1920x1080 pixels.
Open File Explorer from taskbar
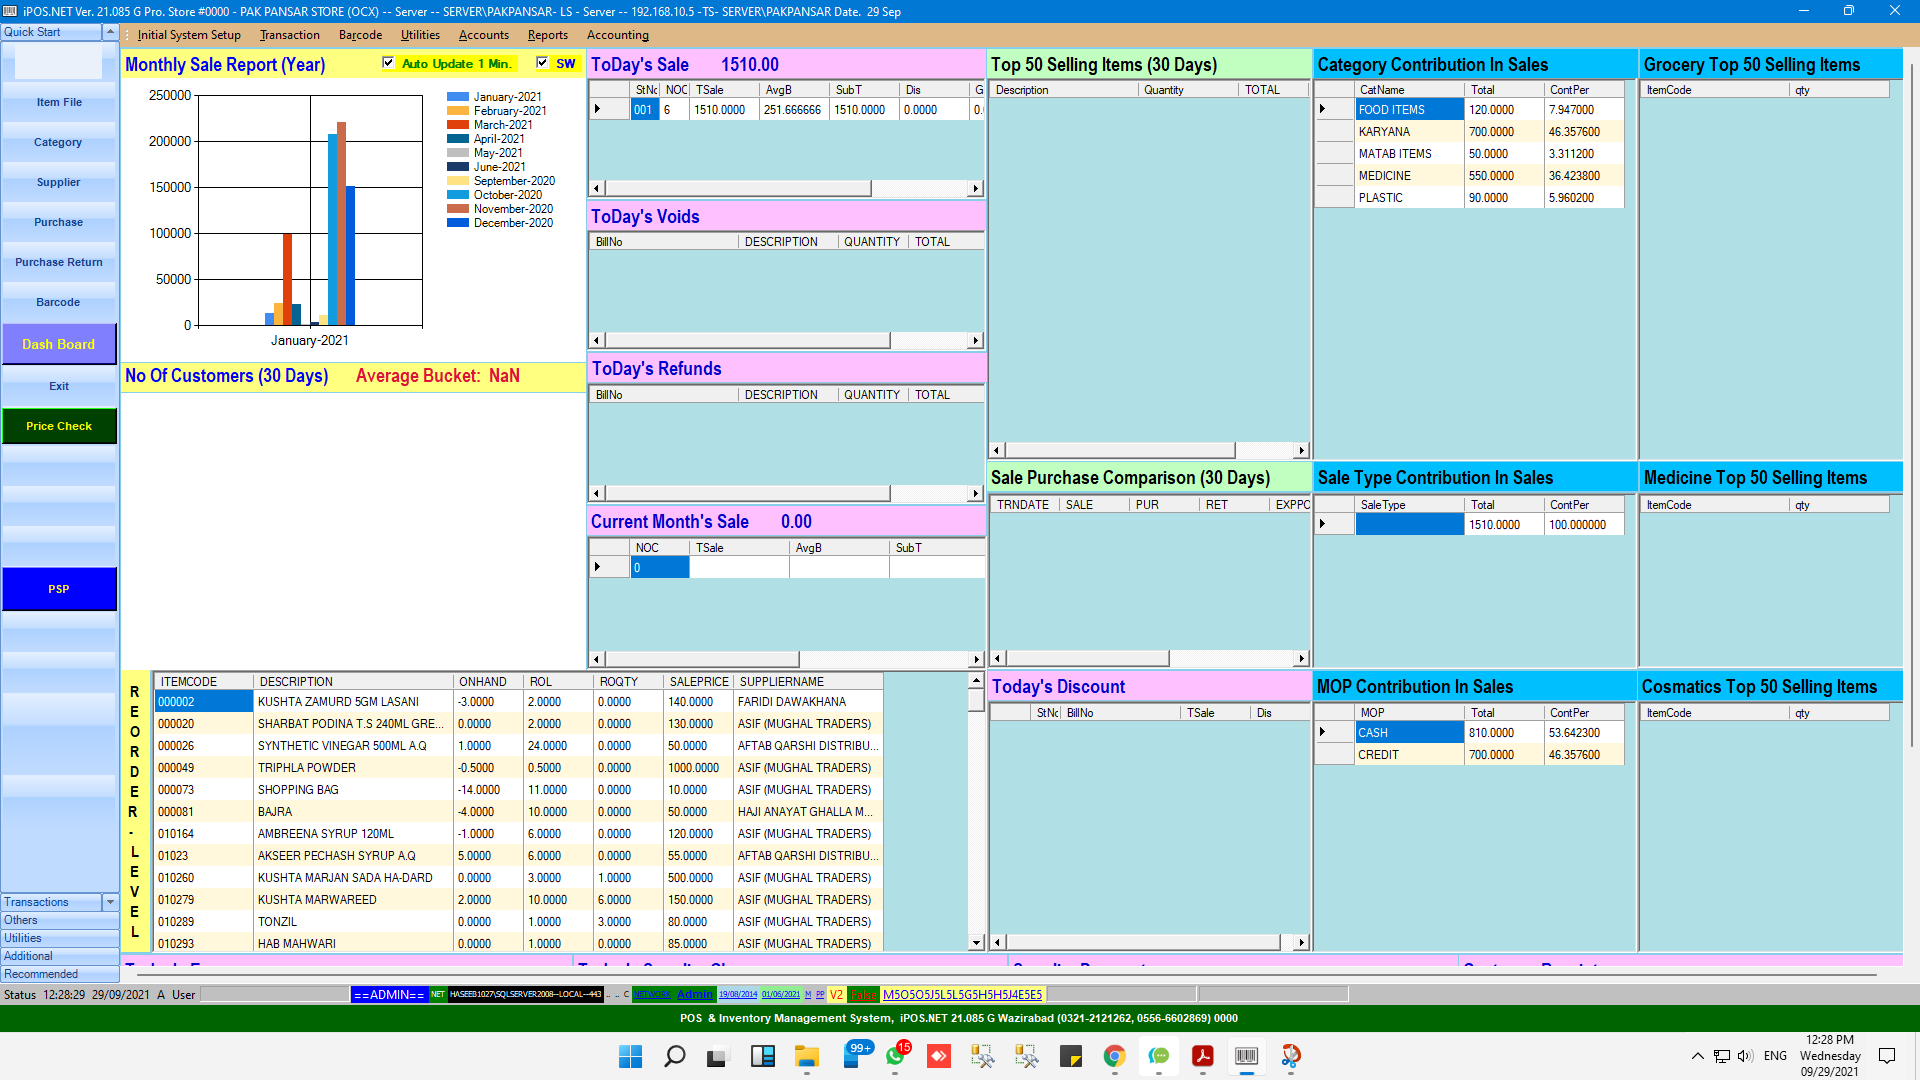806,1056
